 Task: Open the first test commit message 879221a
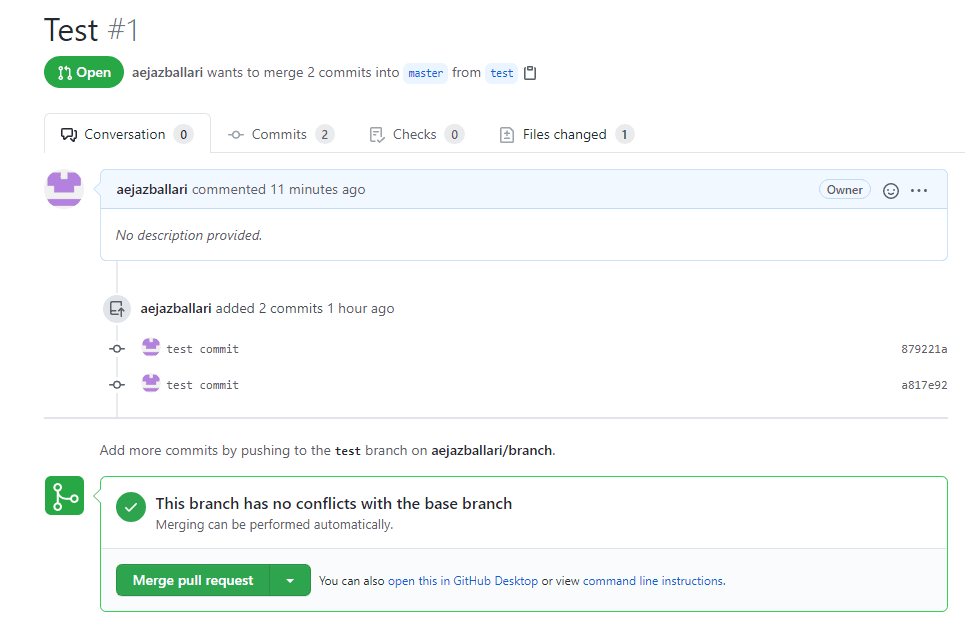click(x=202, y=349)
